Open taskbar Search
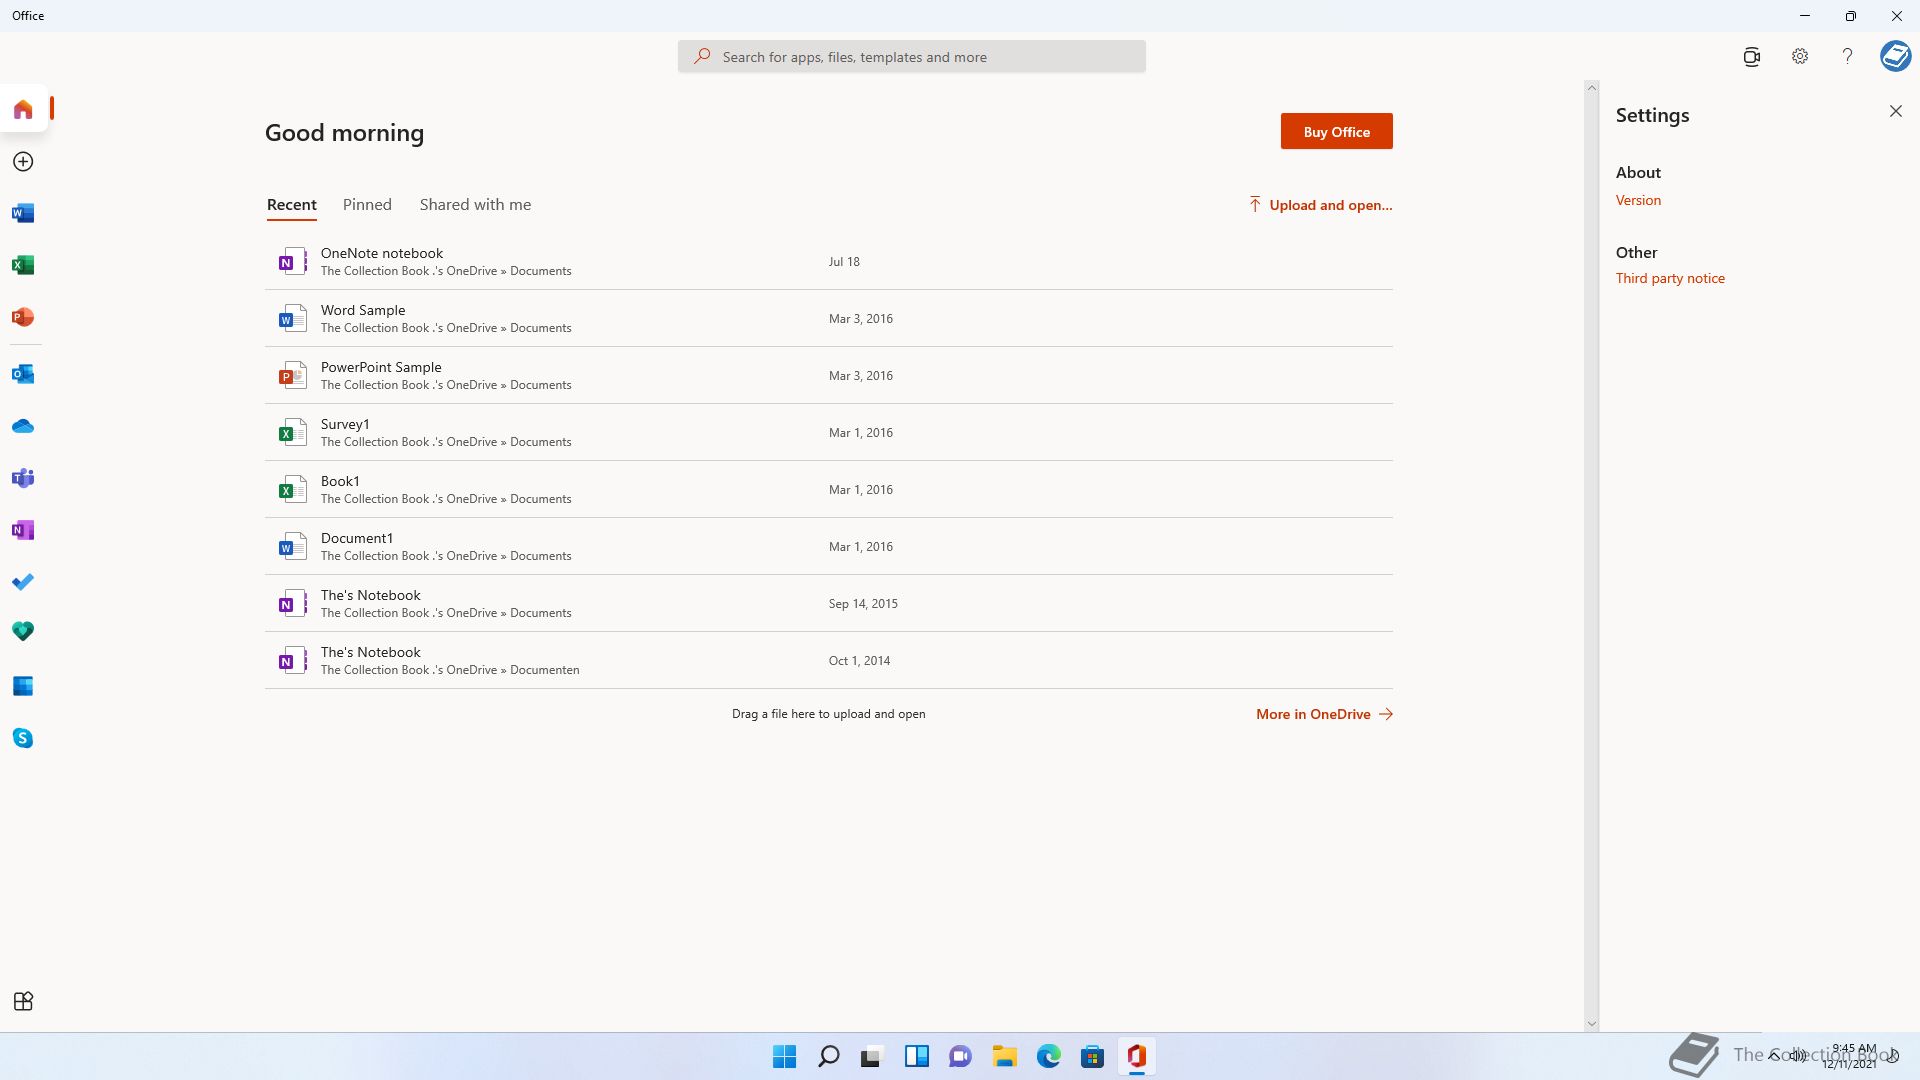Viewport: 1920px width, 1080px height. click(828, 1056)
